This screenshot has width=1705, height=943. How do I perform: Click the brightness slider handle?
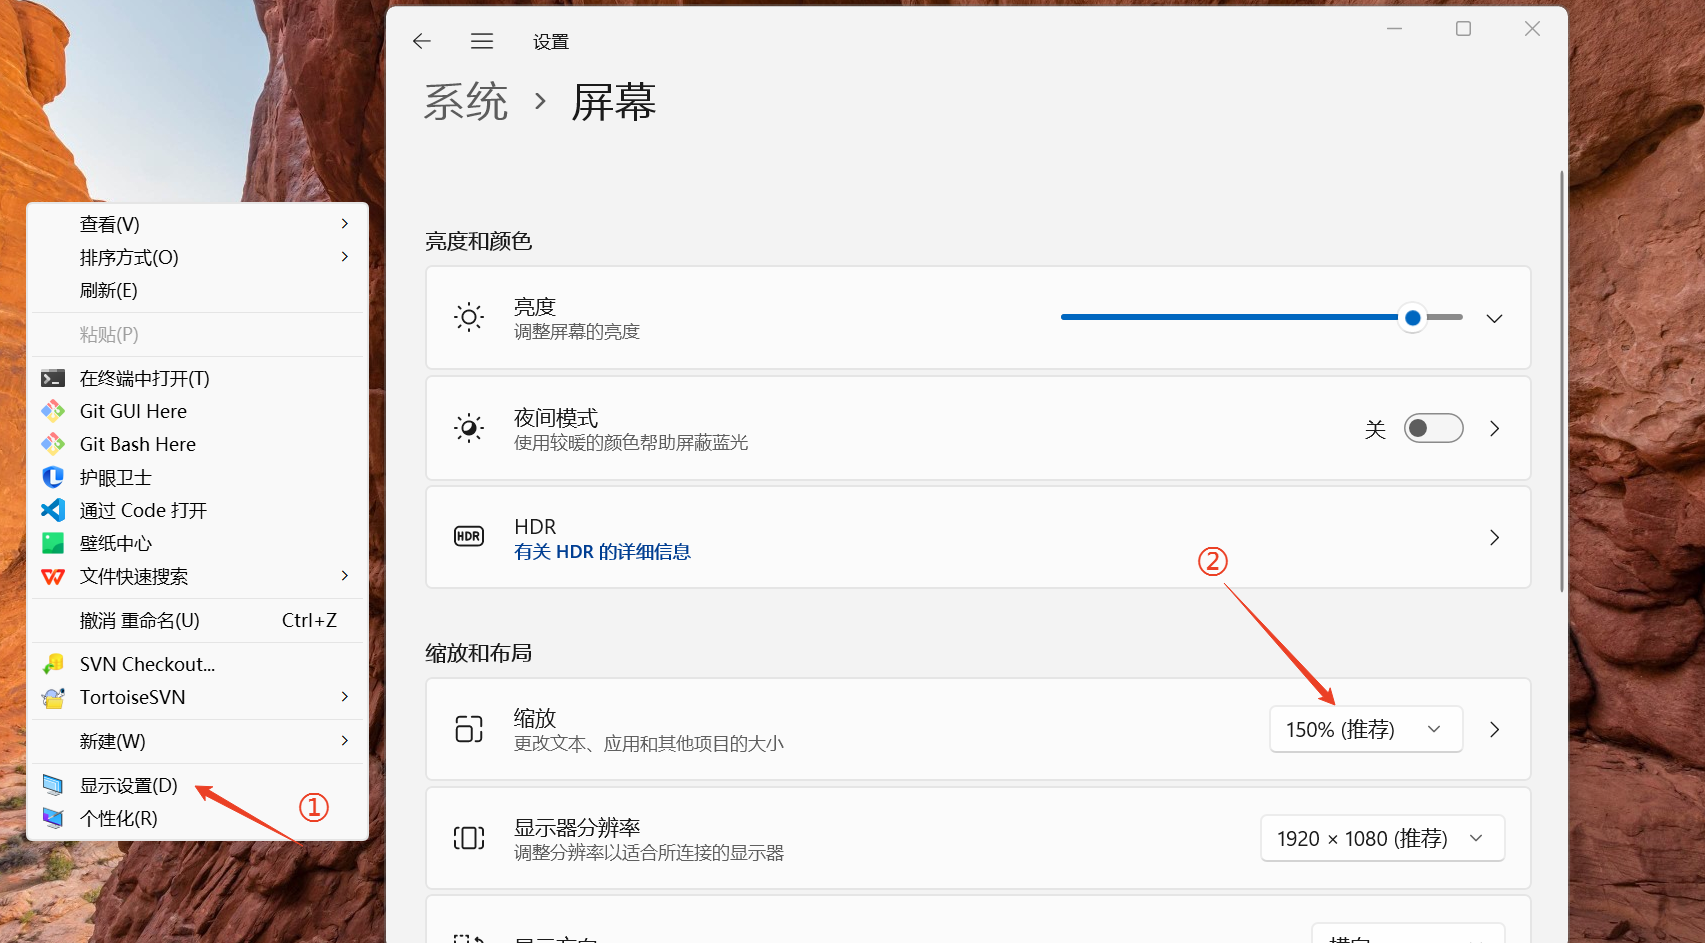(1412, 318)
